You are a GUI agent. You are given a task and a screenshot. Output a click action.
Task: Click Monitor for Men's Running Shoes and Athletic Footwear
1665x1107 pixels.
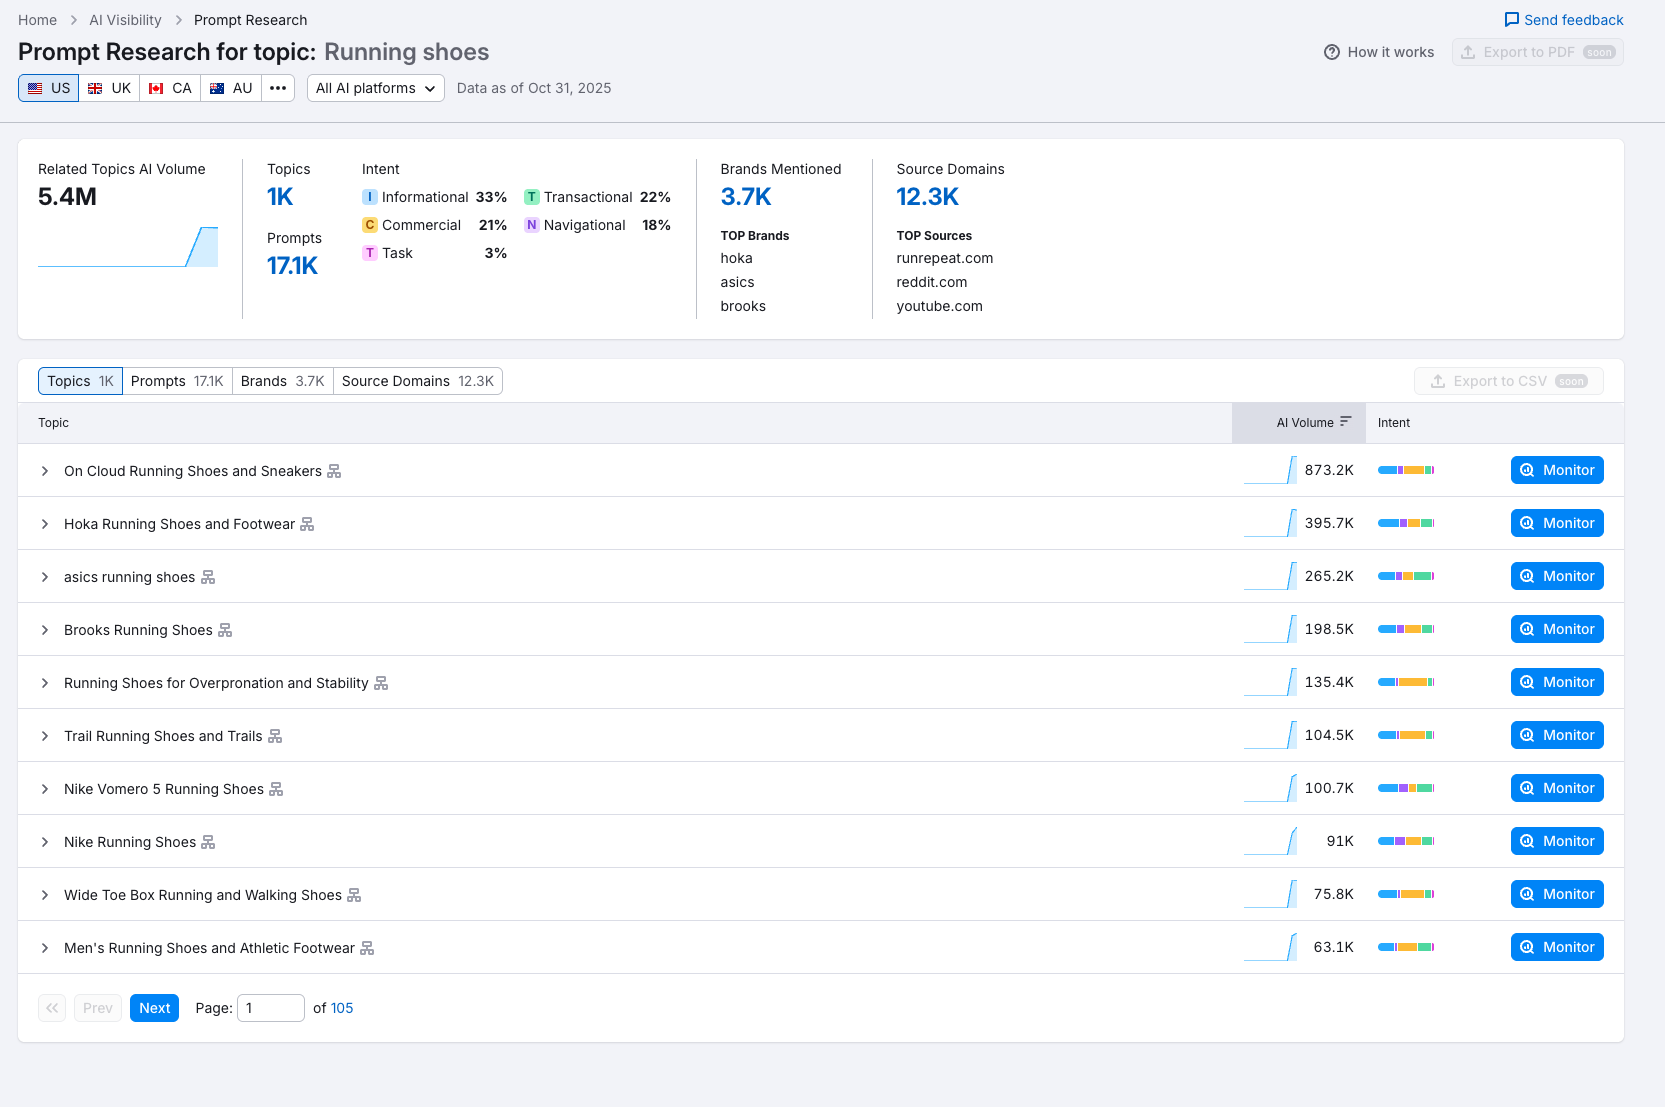coord(1557,947)
